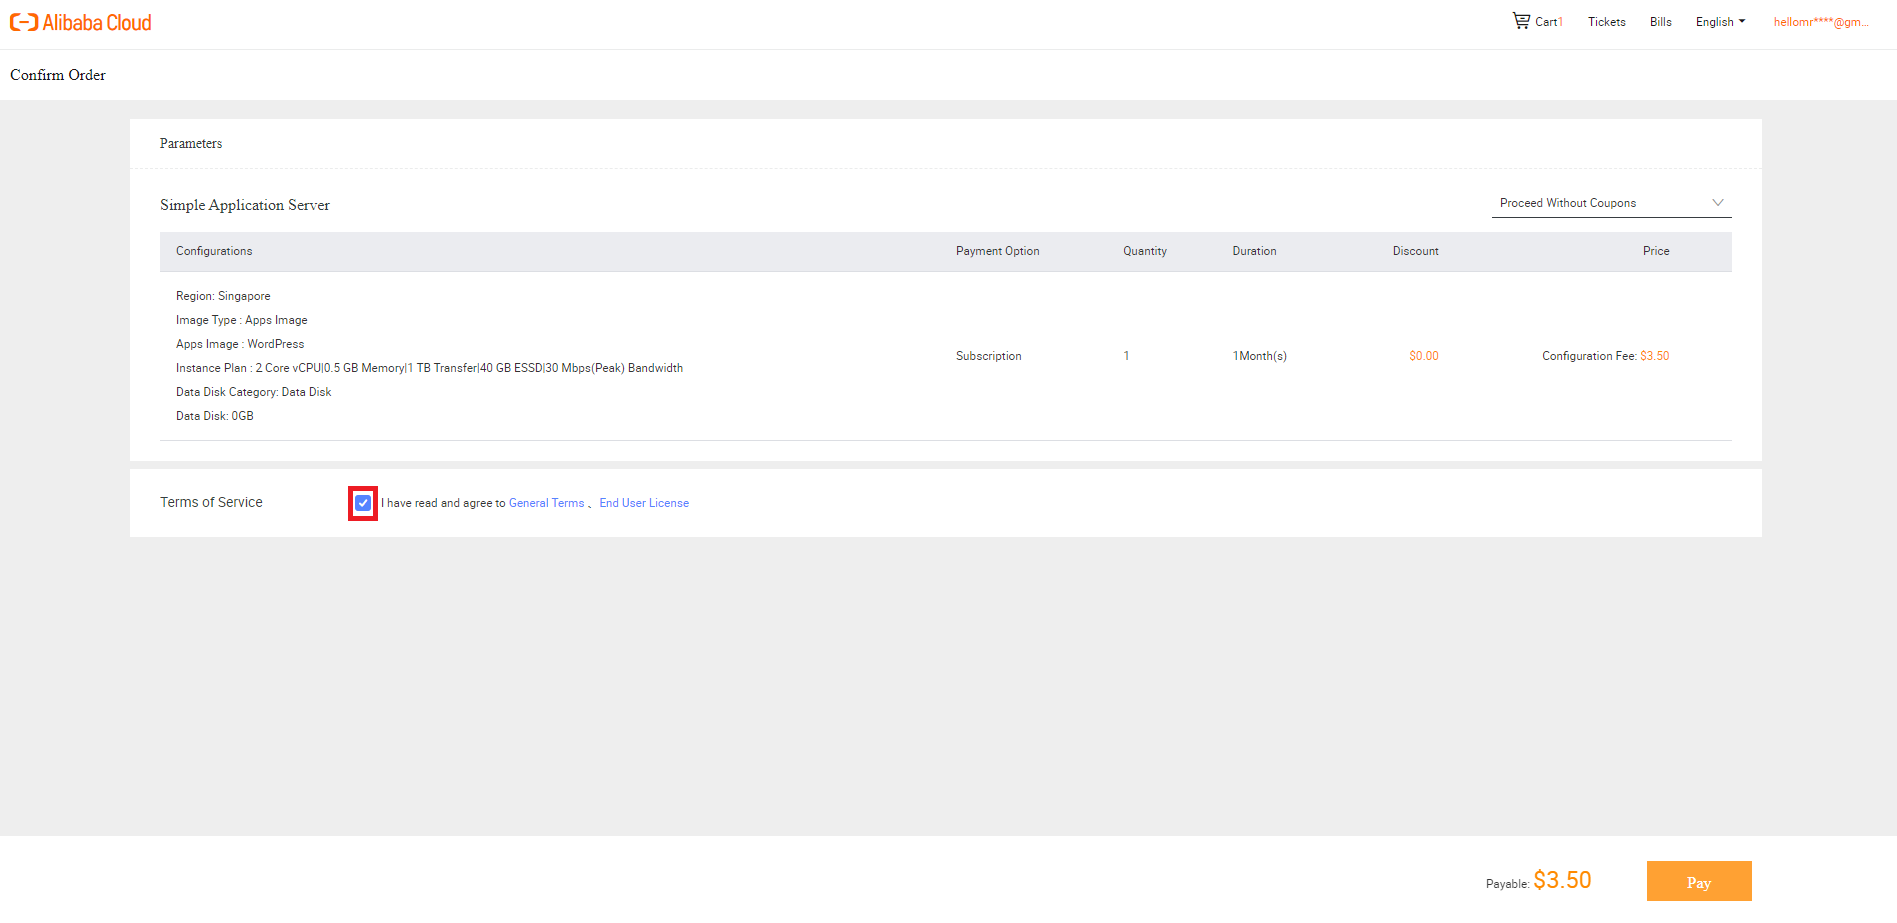1897x923 pixels.
Task: Open the shopping cart icon
Action: pyautogui.click(x=1521, y=21)
